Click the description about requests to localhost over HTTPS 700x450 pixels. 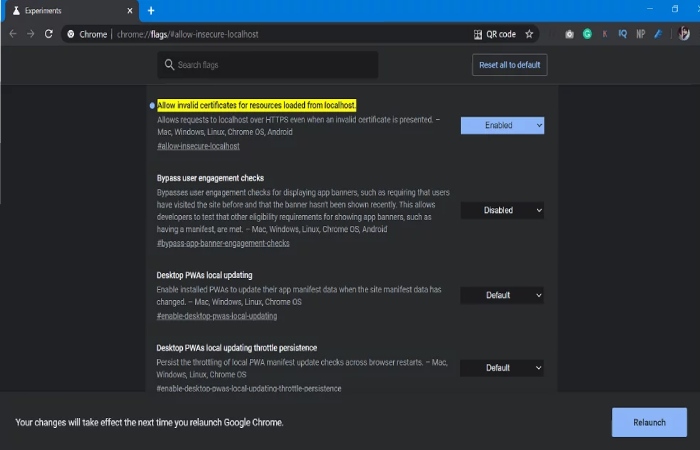299,126
